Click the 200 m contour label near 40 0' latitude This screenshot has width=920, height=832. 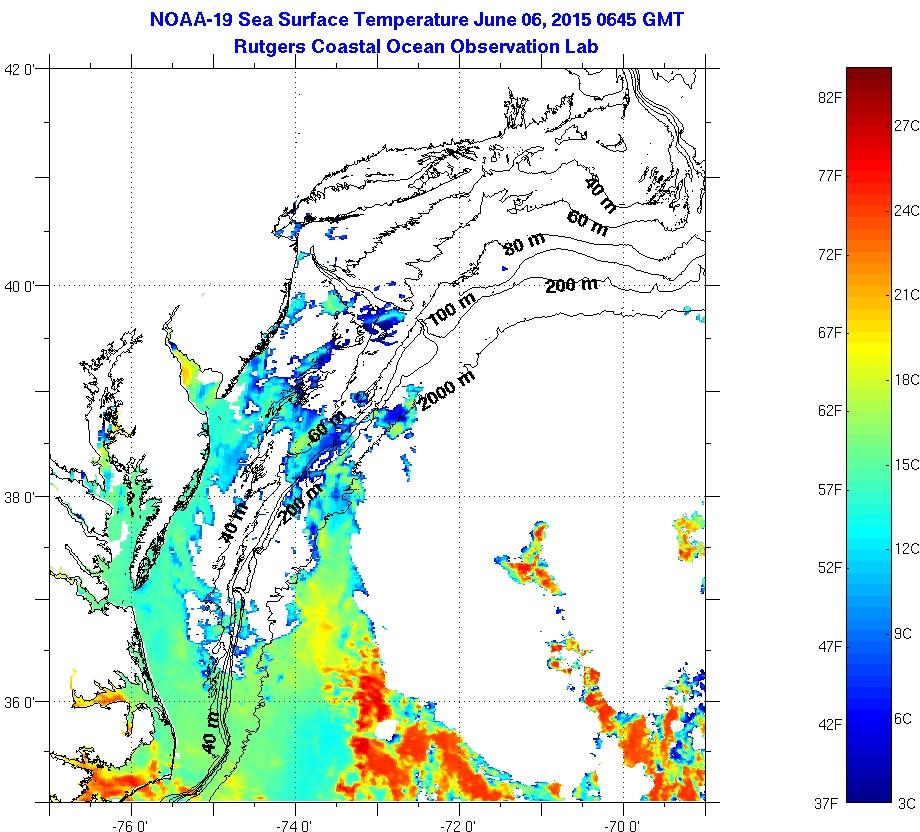click(x=572, y=286)
